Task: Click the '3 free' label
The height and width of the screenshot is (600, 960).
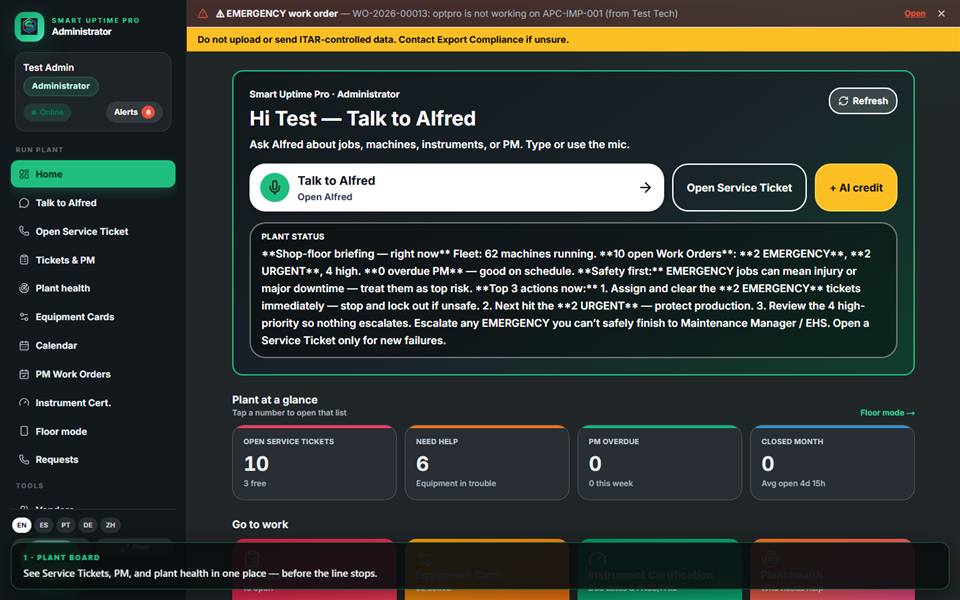Action: pyautogui.click(x=255, y=483)
